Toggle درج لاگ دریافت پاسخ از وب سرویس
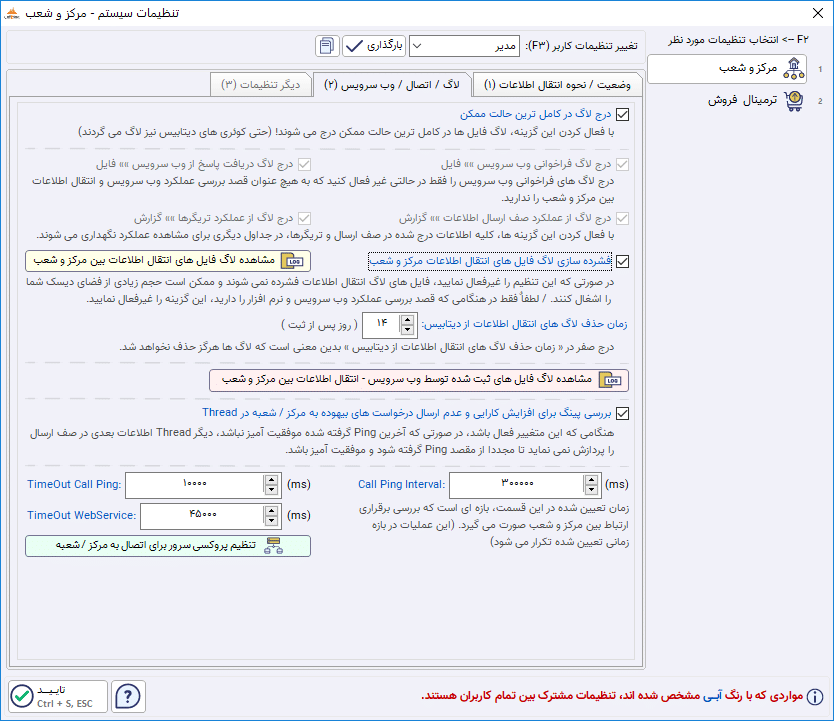Image resolution: width=834 pixels, height=721 pixels. pyautogui.click(x=304, y=164)
